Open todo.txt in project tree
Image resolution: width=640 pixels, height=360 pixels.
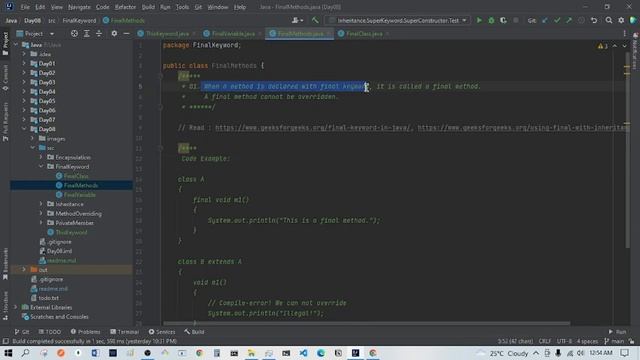pos(48,298)
